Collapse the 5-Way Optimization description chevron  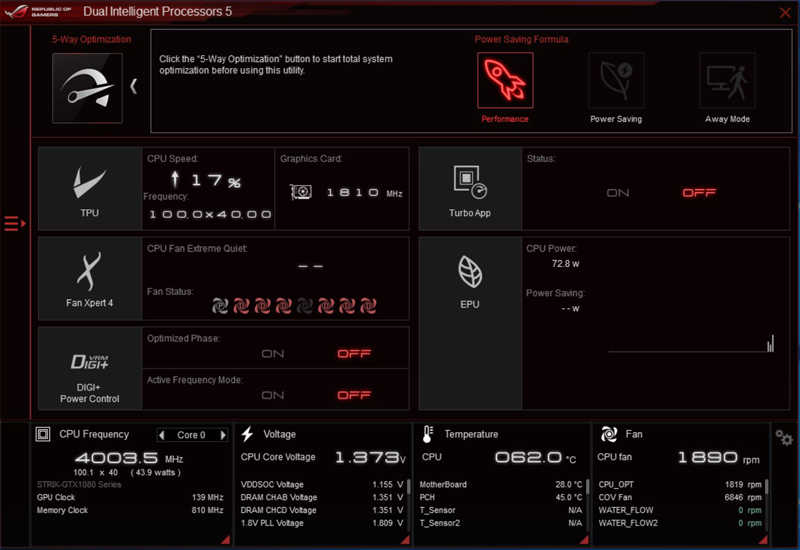[x=134, y=86]
